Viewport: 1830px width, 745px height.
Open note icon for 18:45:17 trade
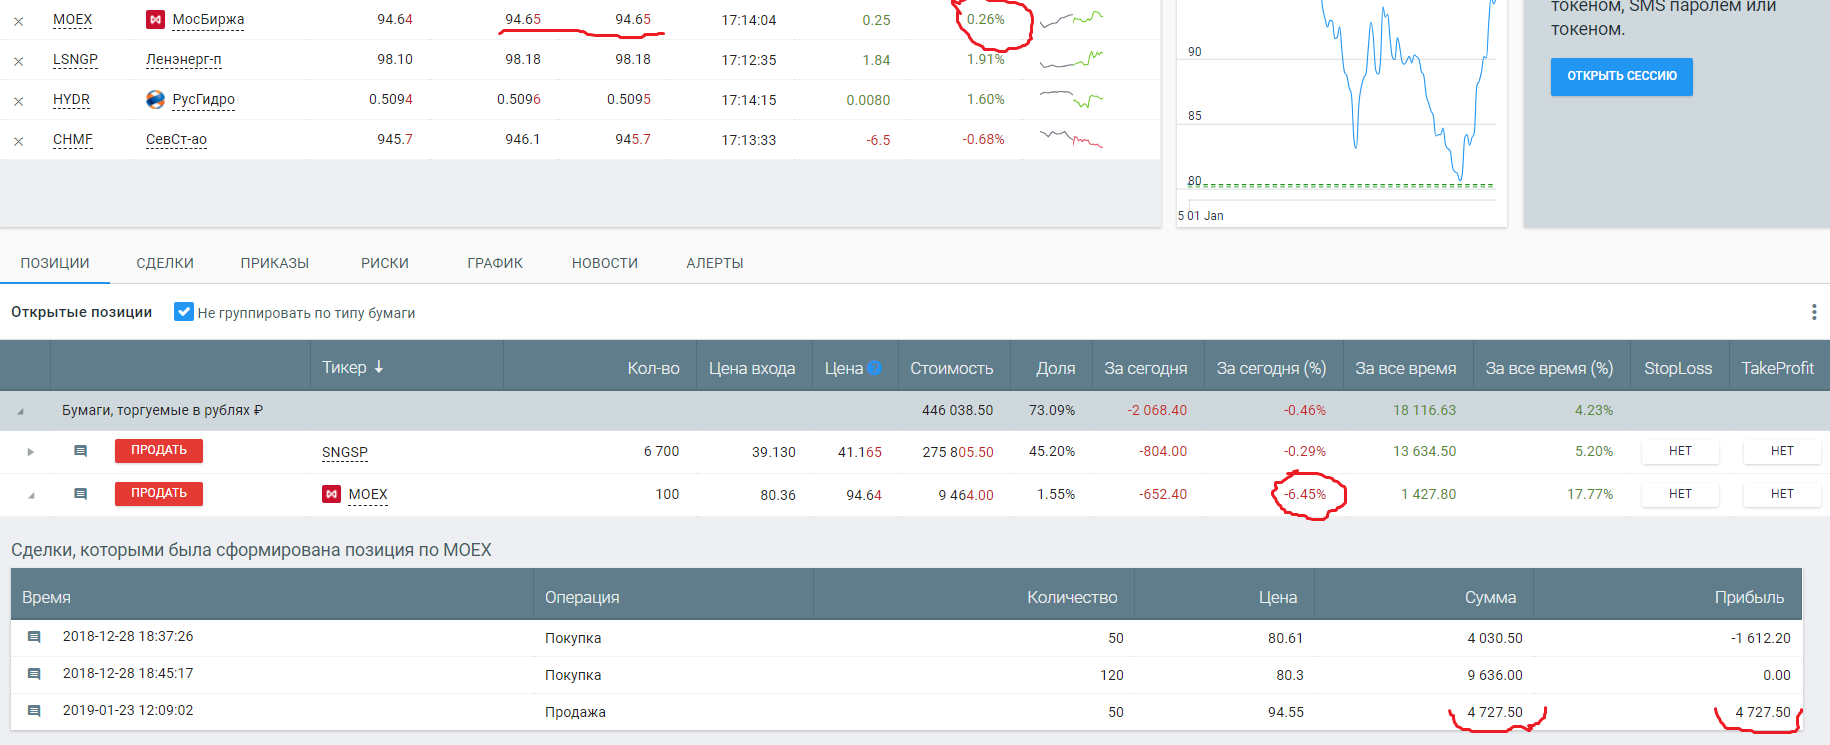coord(34,674)
